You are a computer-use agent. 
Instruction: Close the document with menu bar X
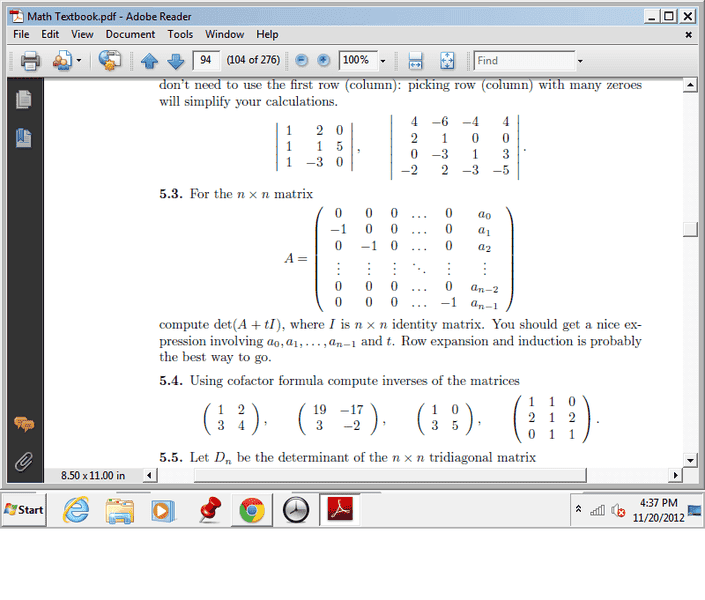coord(688,35)
